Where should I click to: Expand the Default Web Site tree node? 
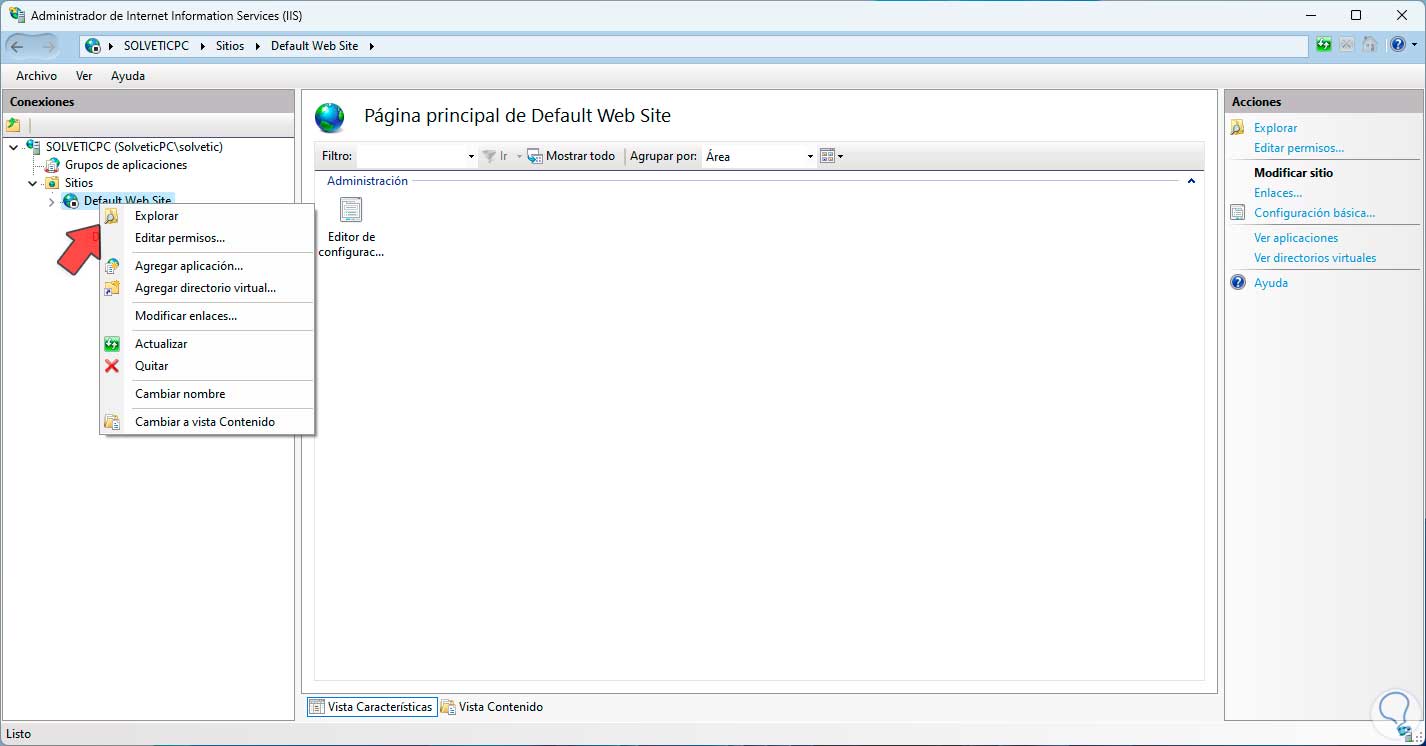(51, 202)
